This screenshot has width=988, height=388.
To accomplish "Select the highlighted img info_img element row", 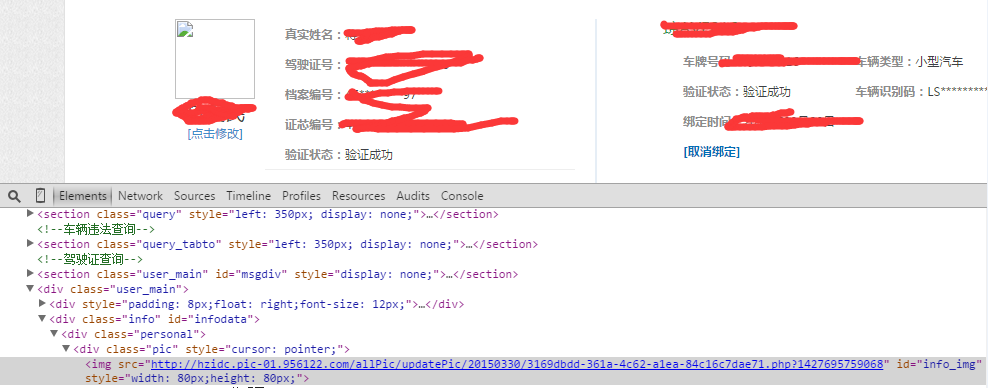I will 494,371.
